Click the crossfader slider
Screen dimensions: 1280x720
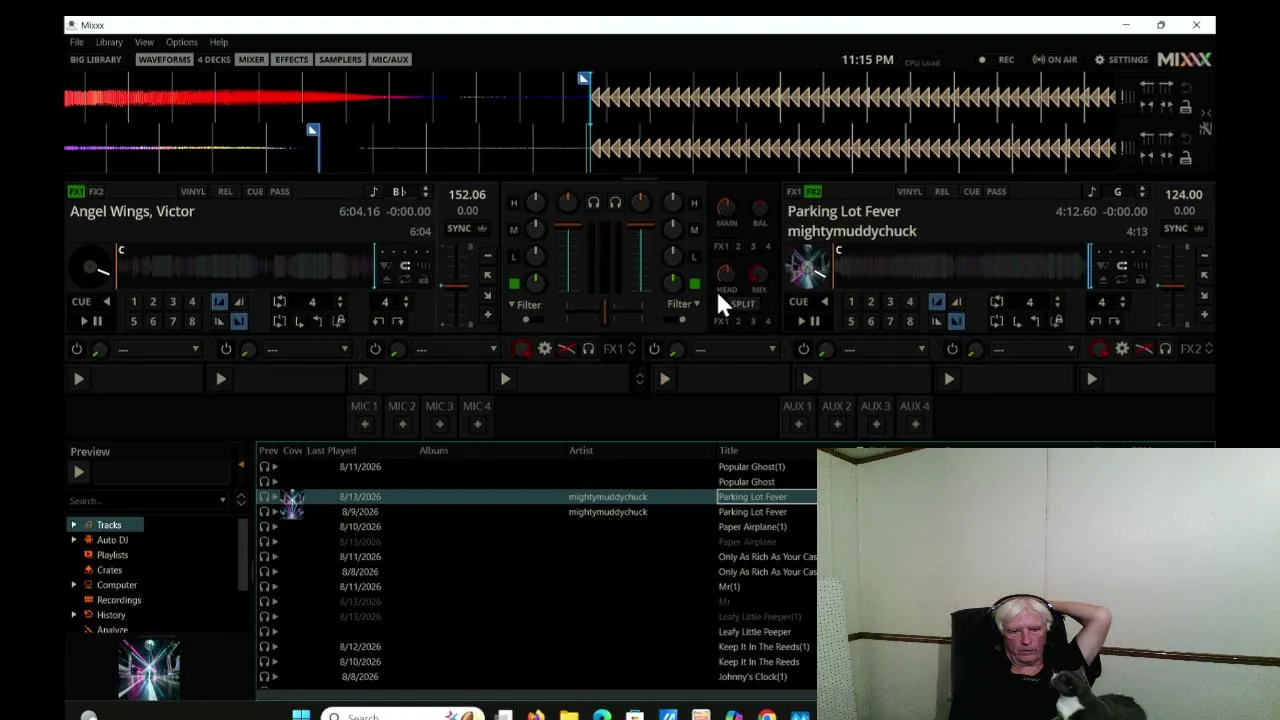tap(604, 312)
